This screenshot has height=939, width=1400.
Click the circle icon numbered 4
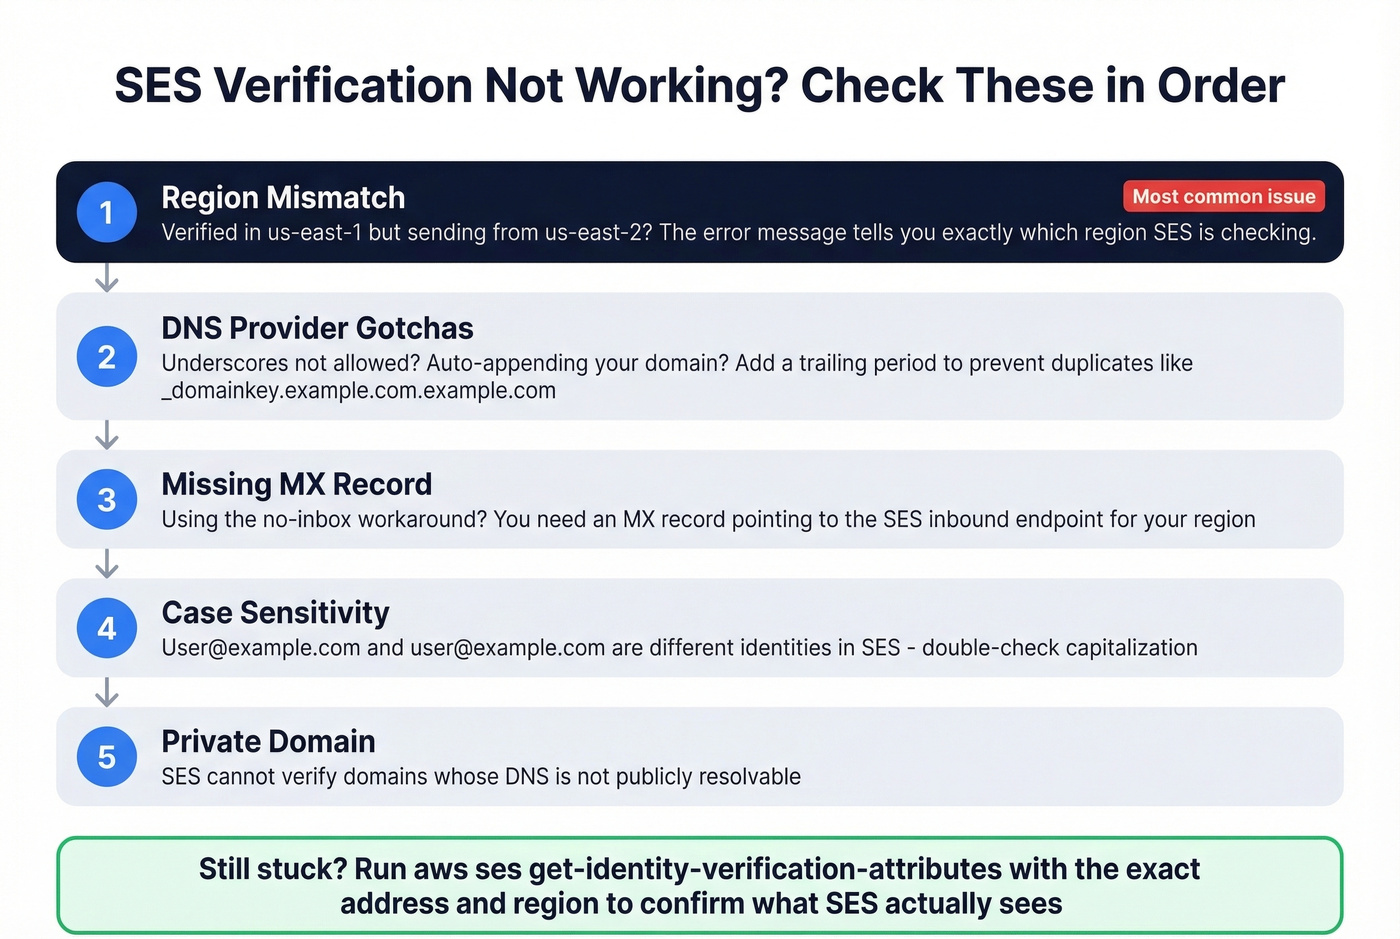pyautogui.click(x=106, y=628)
